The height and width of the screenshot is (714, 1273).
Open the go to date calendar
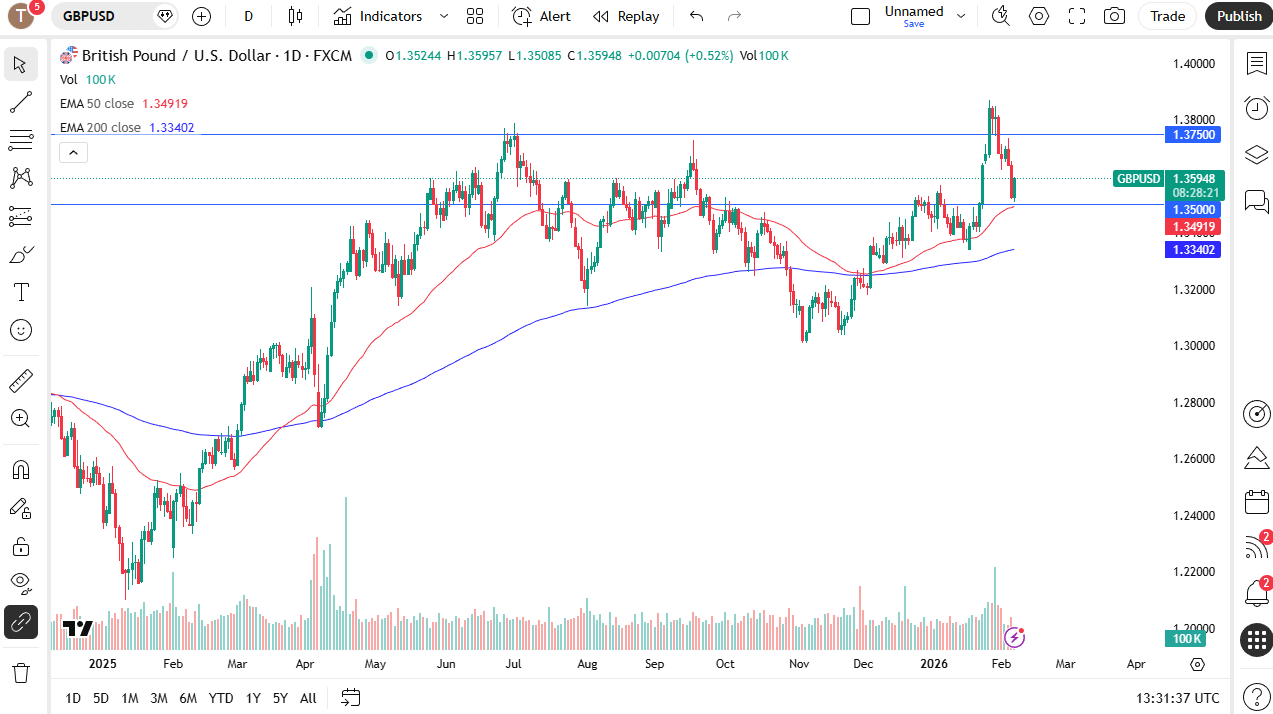(x=350, y=697)
